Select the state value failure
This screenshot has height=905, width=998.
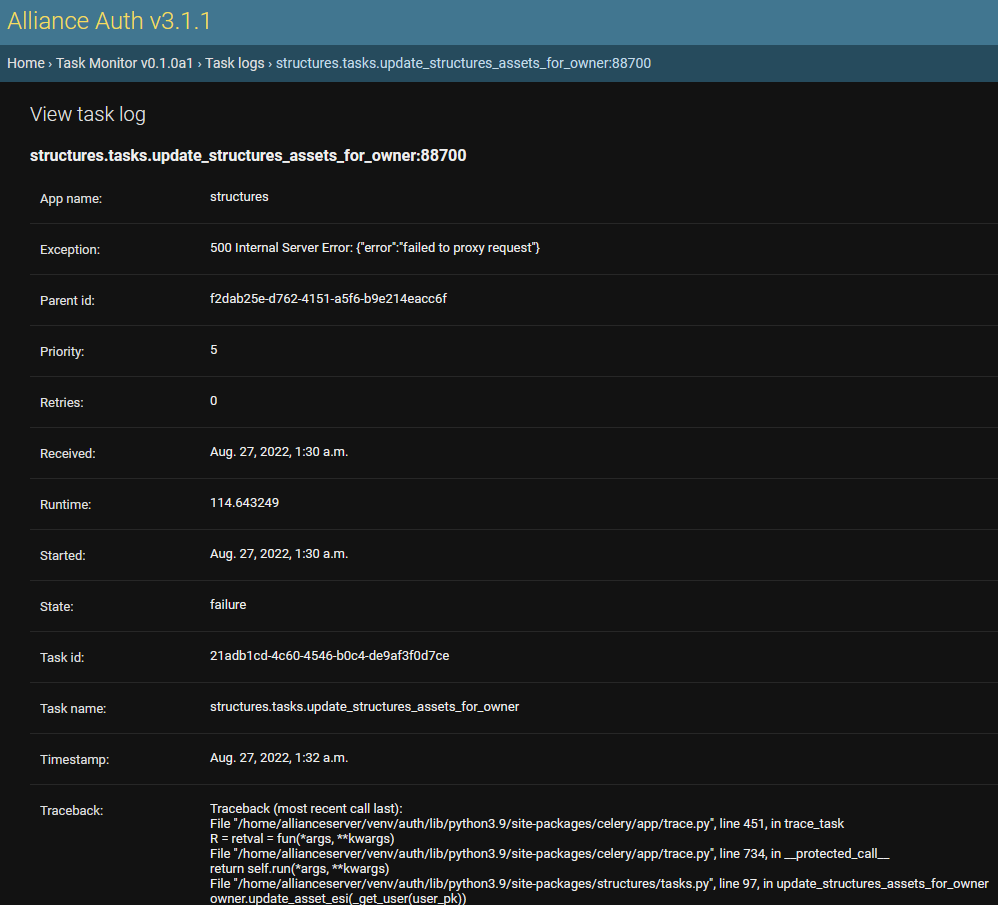coord(228,605)
